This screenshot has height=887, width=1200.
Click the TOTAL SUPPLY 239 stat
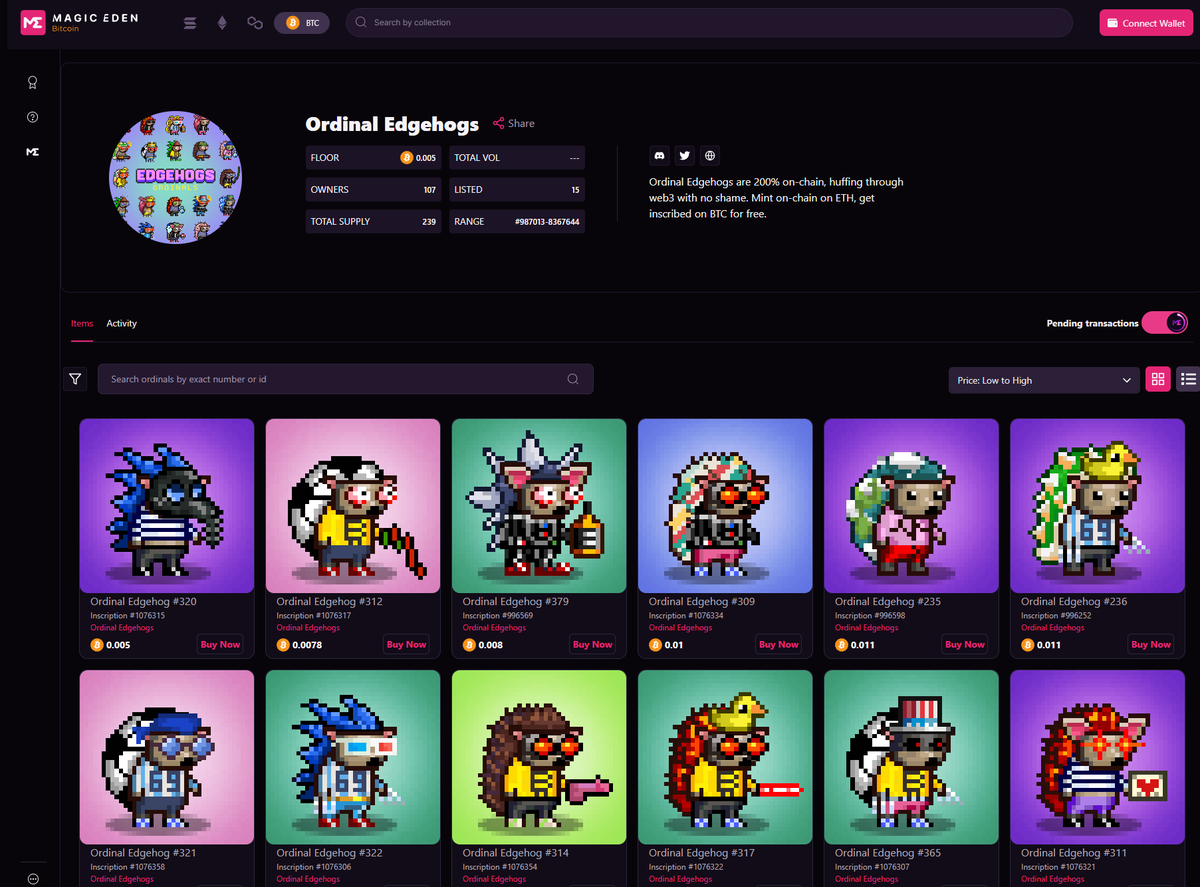tap(373, 221)
